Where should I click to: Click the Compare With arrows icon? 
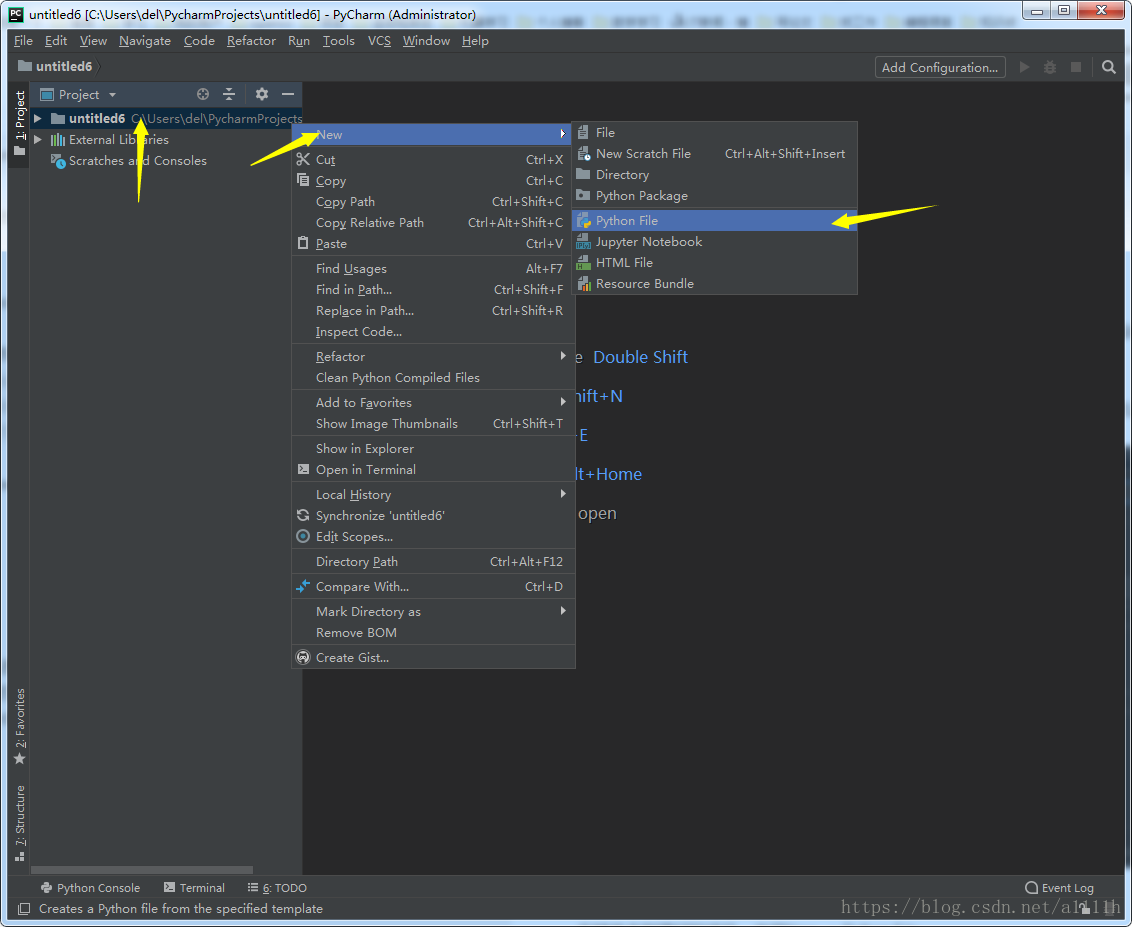(303, 586)
